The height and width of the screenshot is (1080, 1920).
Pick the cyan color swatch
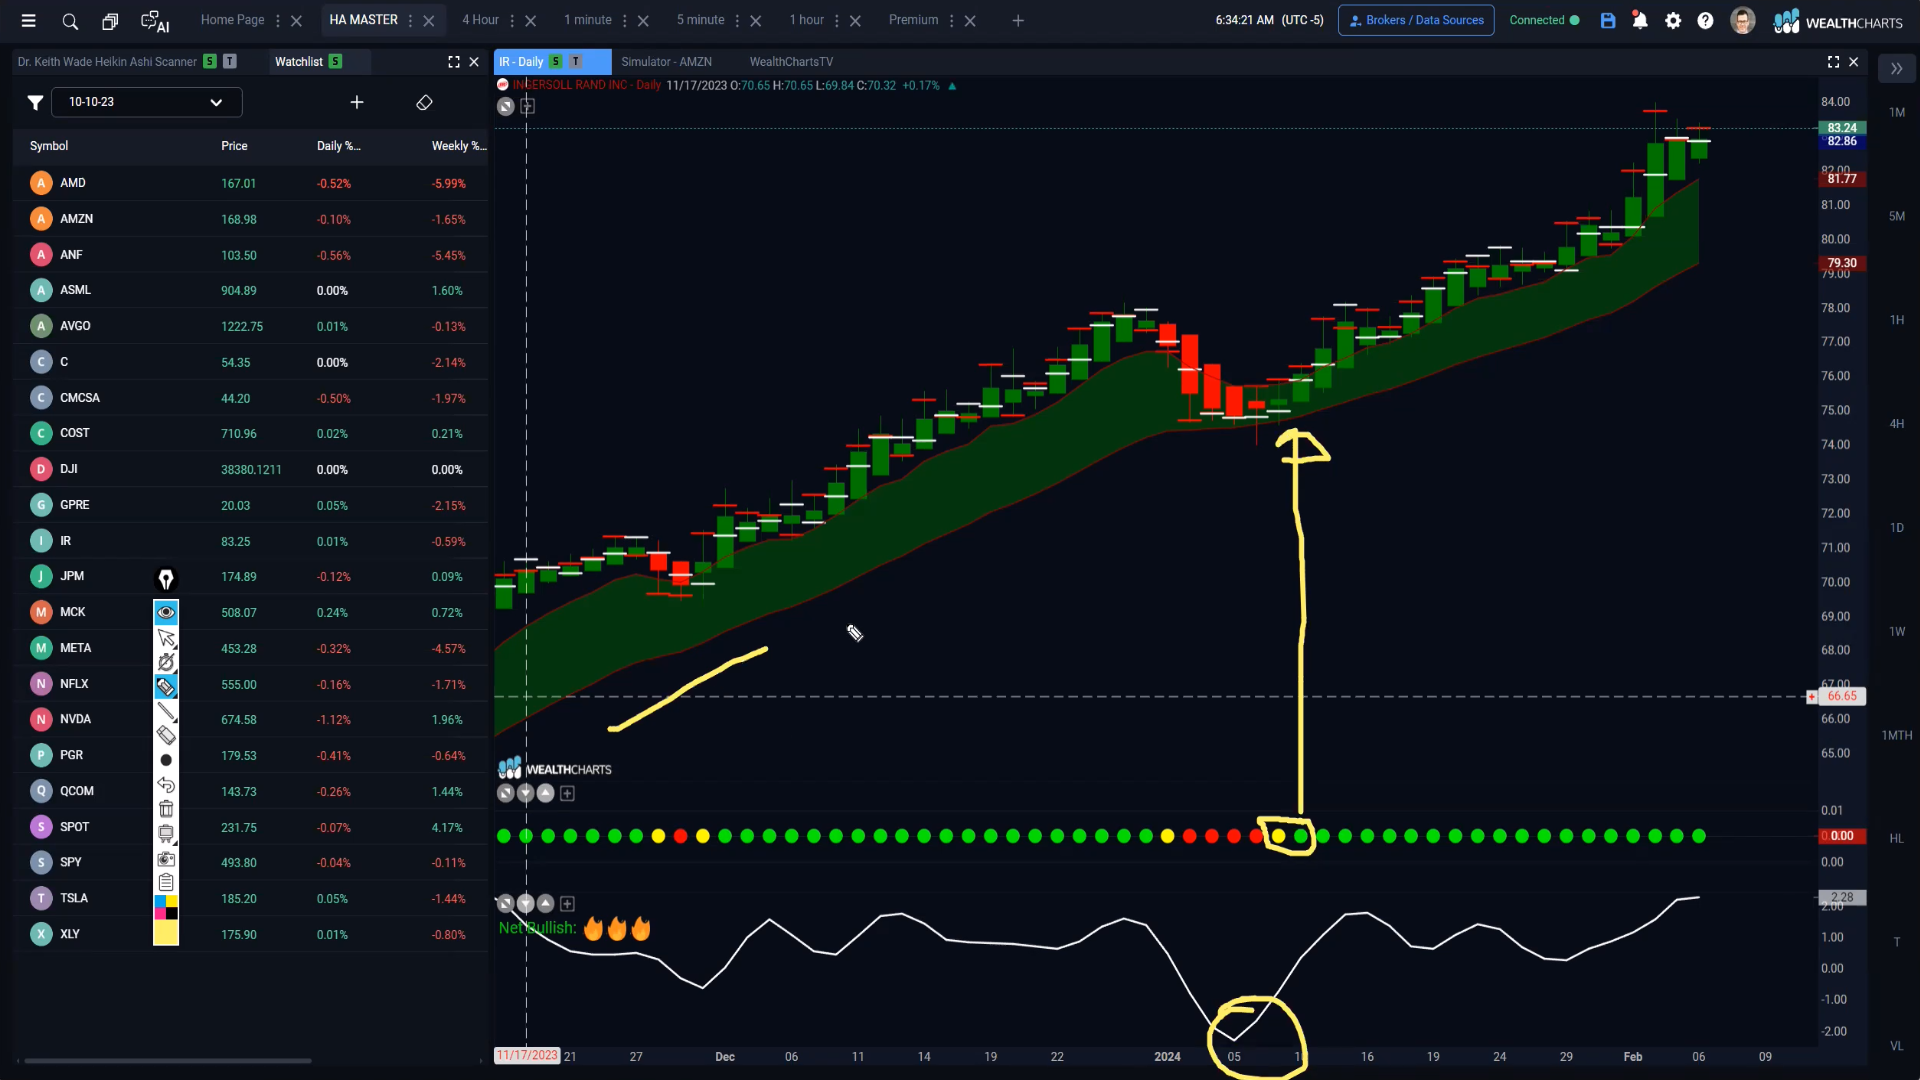pos(160,902)
